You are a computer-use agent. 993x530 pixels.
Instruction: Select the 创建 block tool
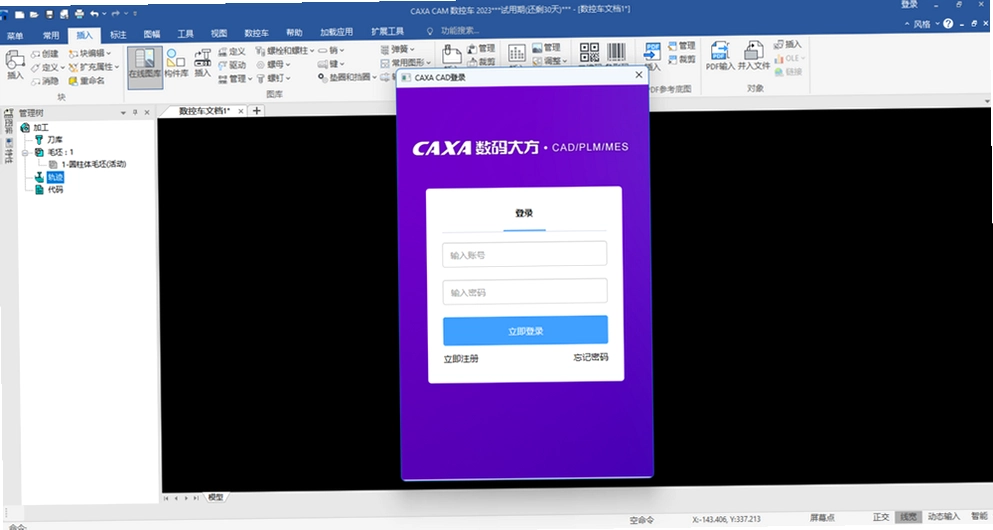click(45, 54)
